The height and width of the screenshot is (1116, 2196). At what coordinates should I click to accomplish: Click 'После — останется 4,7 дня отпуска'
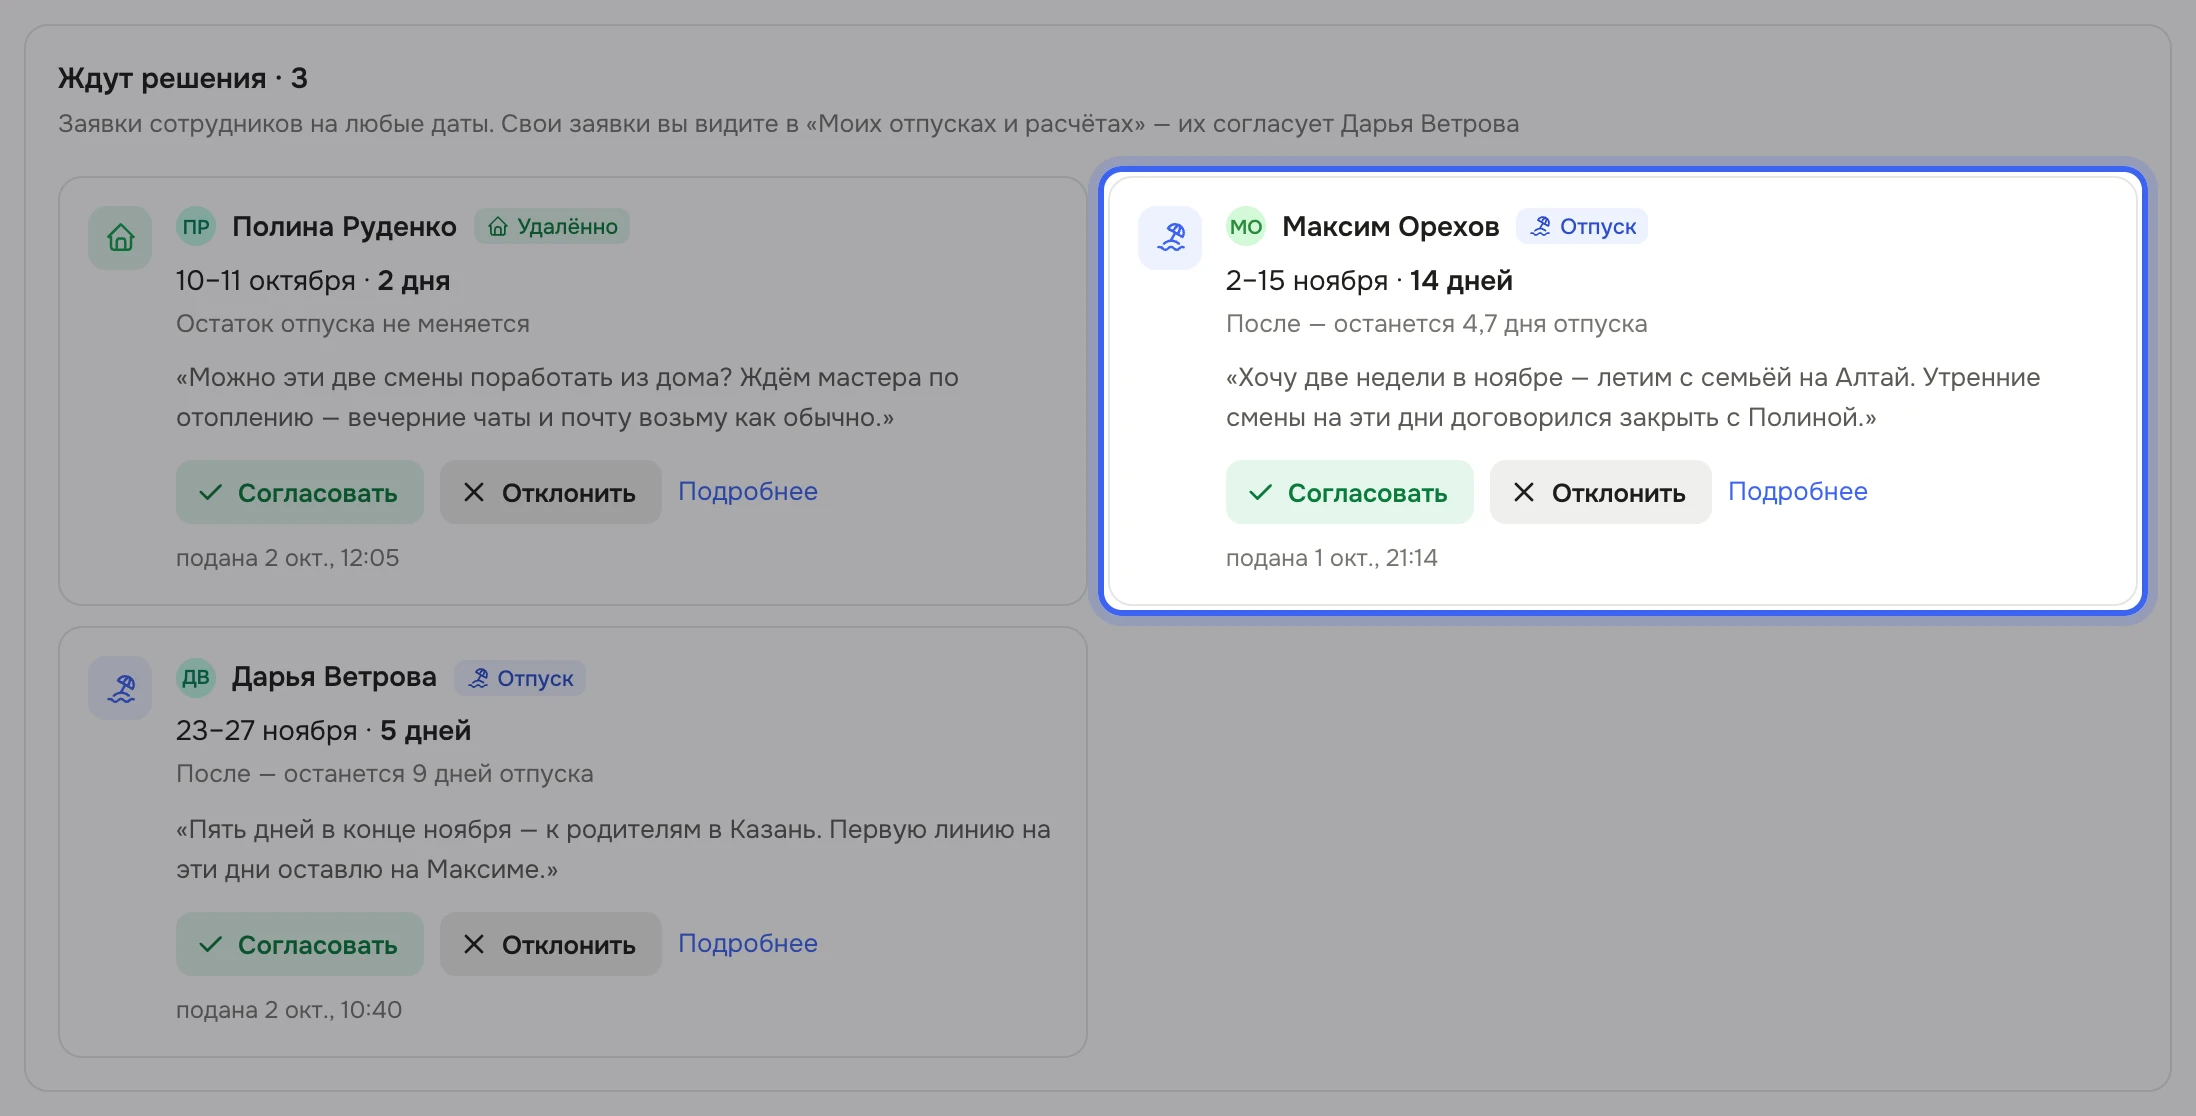point(1436,324)
